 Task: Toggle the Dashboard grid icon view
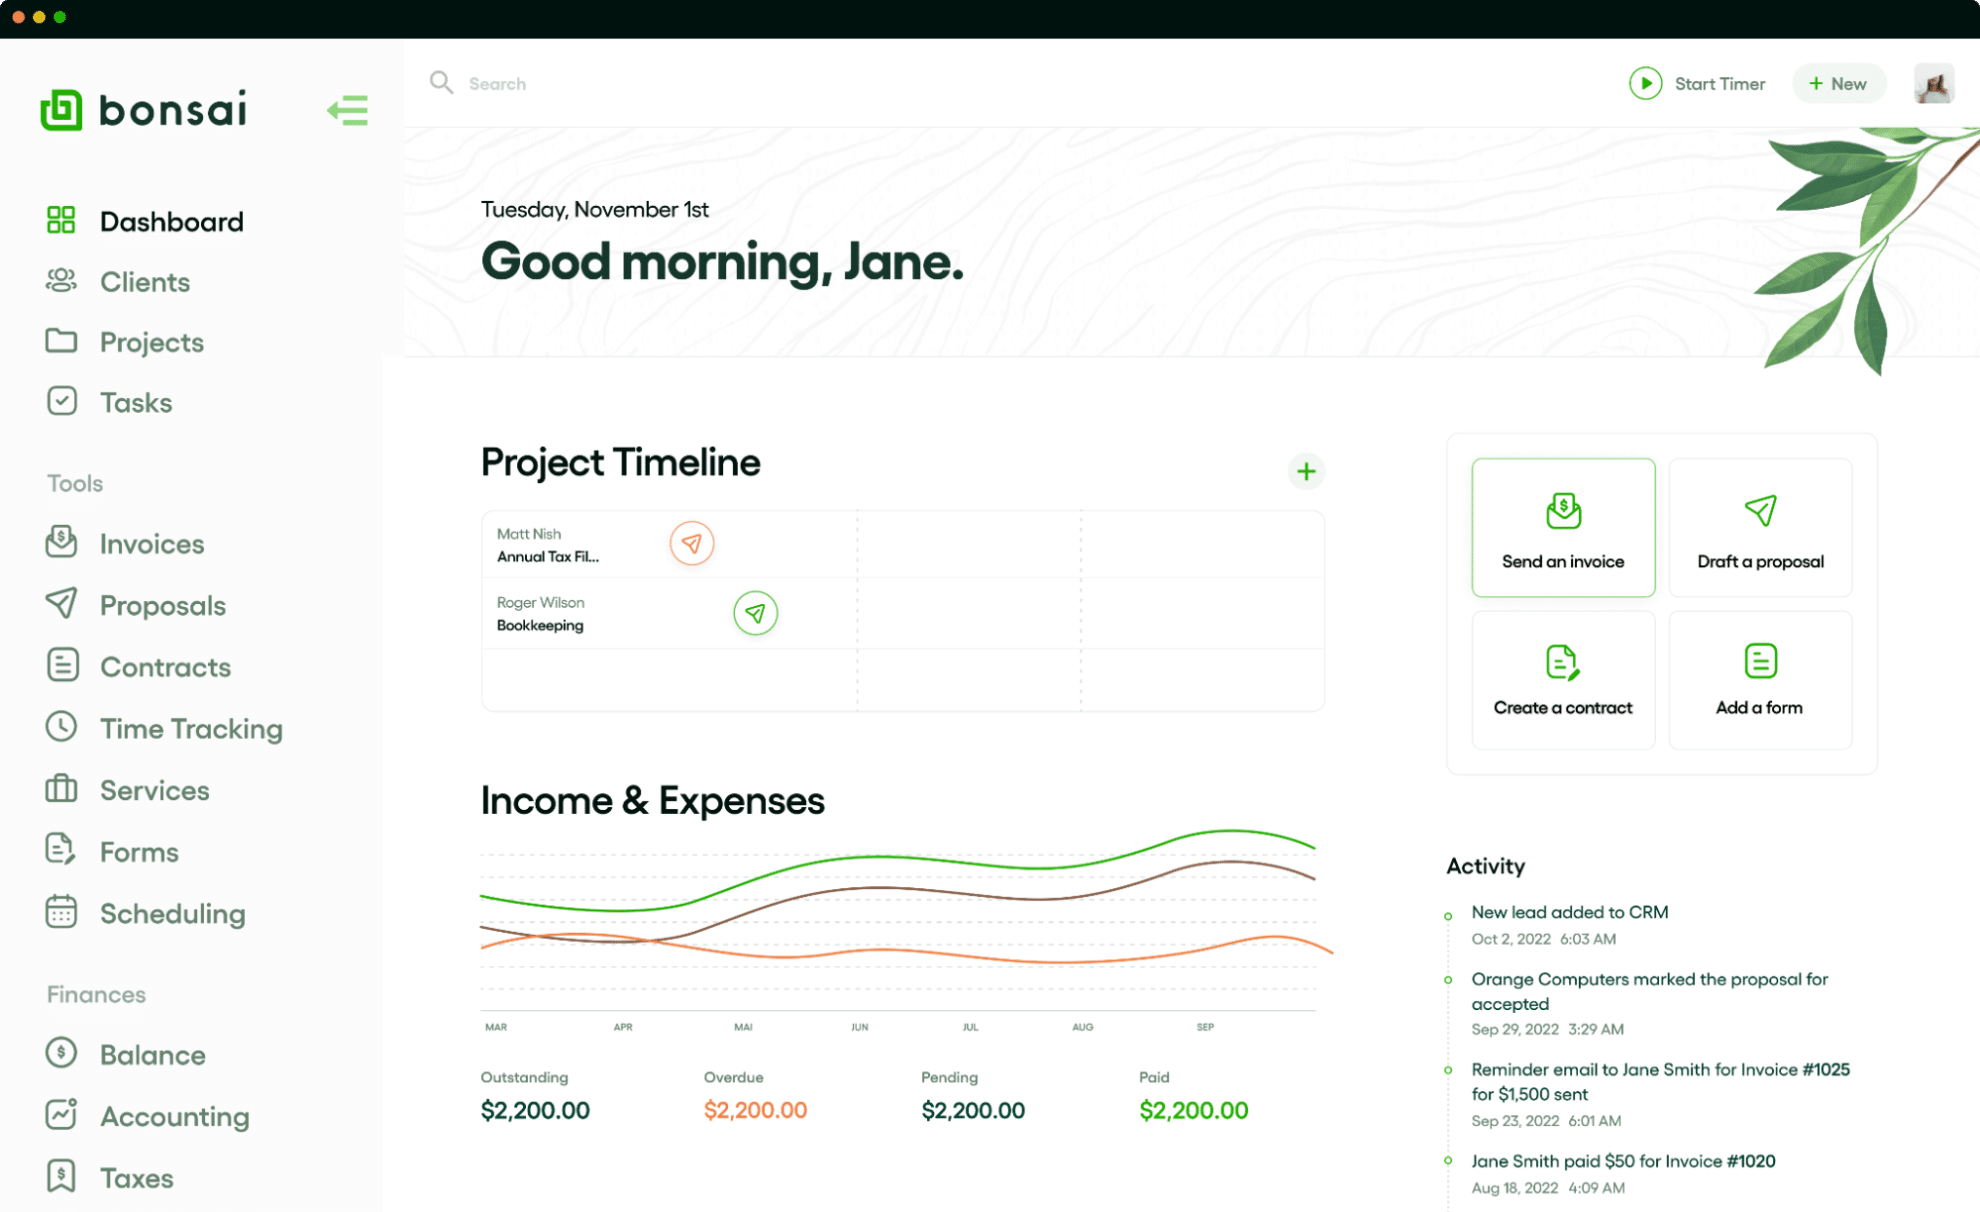pyautogui.click(x=61, y=219)
